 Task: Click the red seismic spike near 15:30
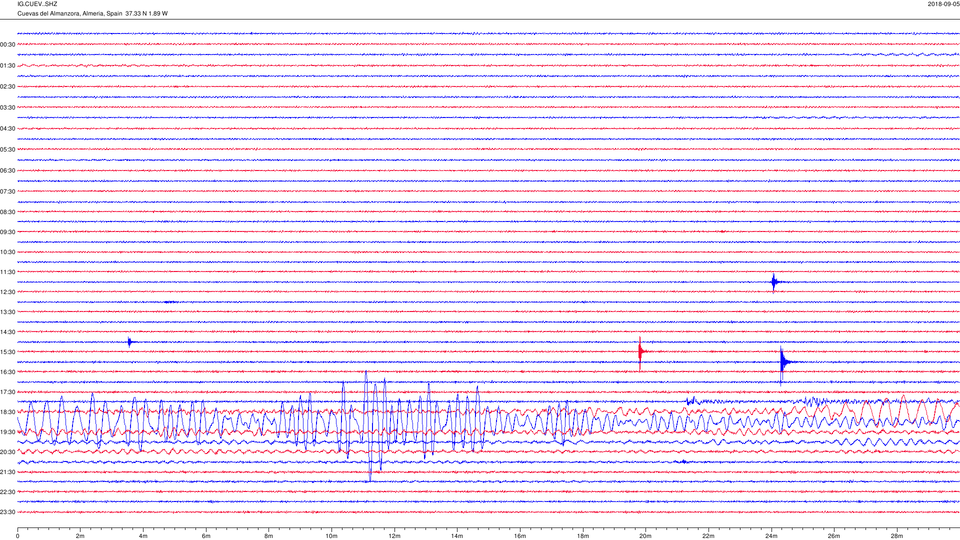[640, 352]
